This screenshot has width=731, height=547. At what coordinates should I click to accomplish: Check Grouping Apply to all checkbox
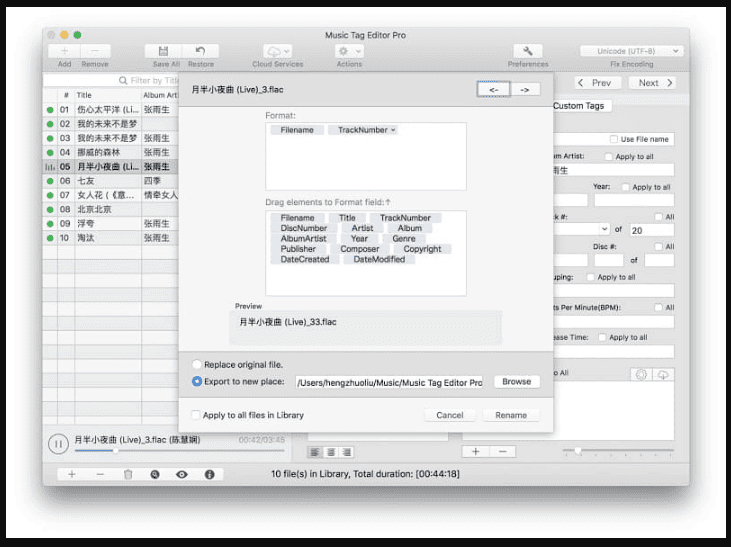click(x=591, y=277)
